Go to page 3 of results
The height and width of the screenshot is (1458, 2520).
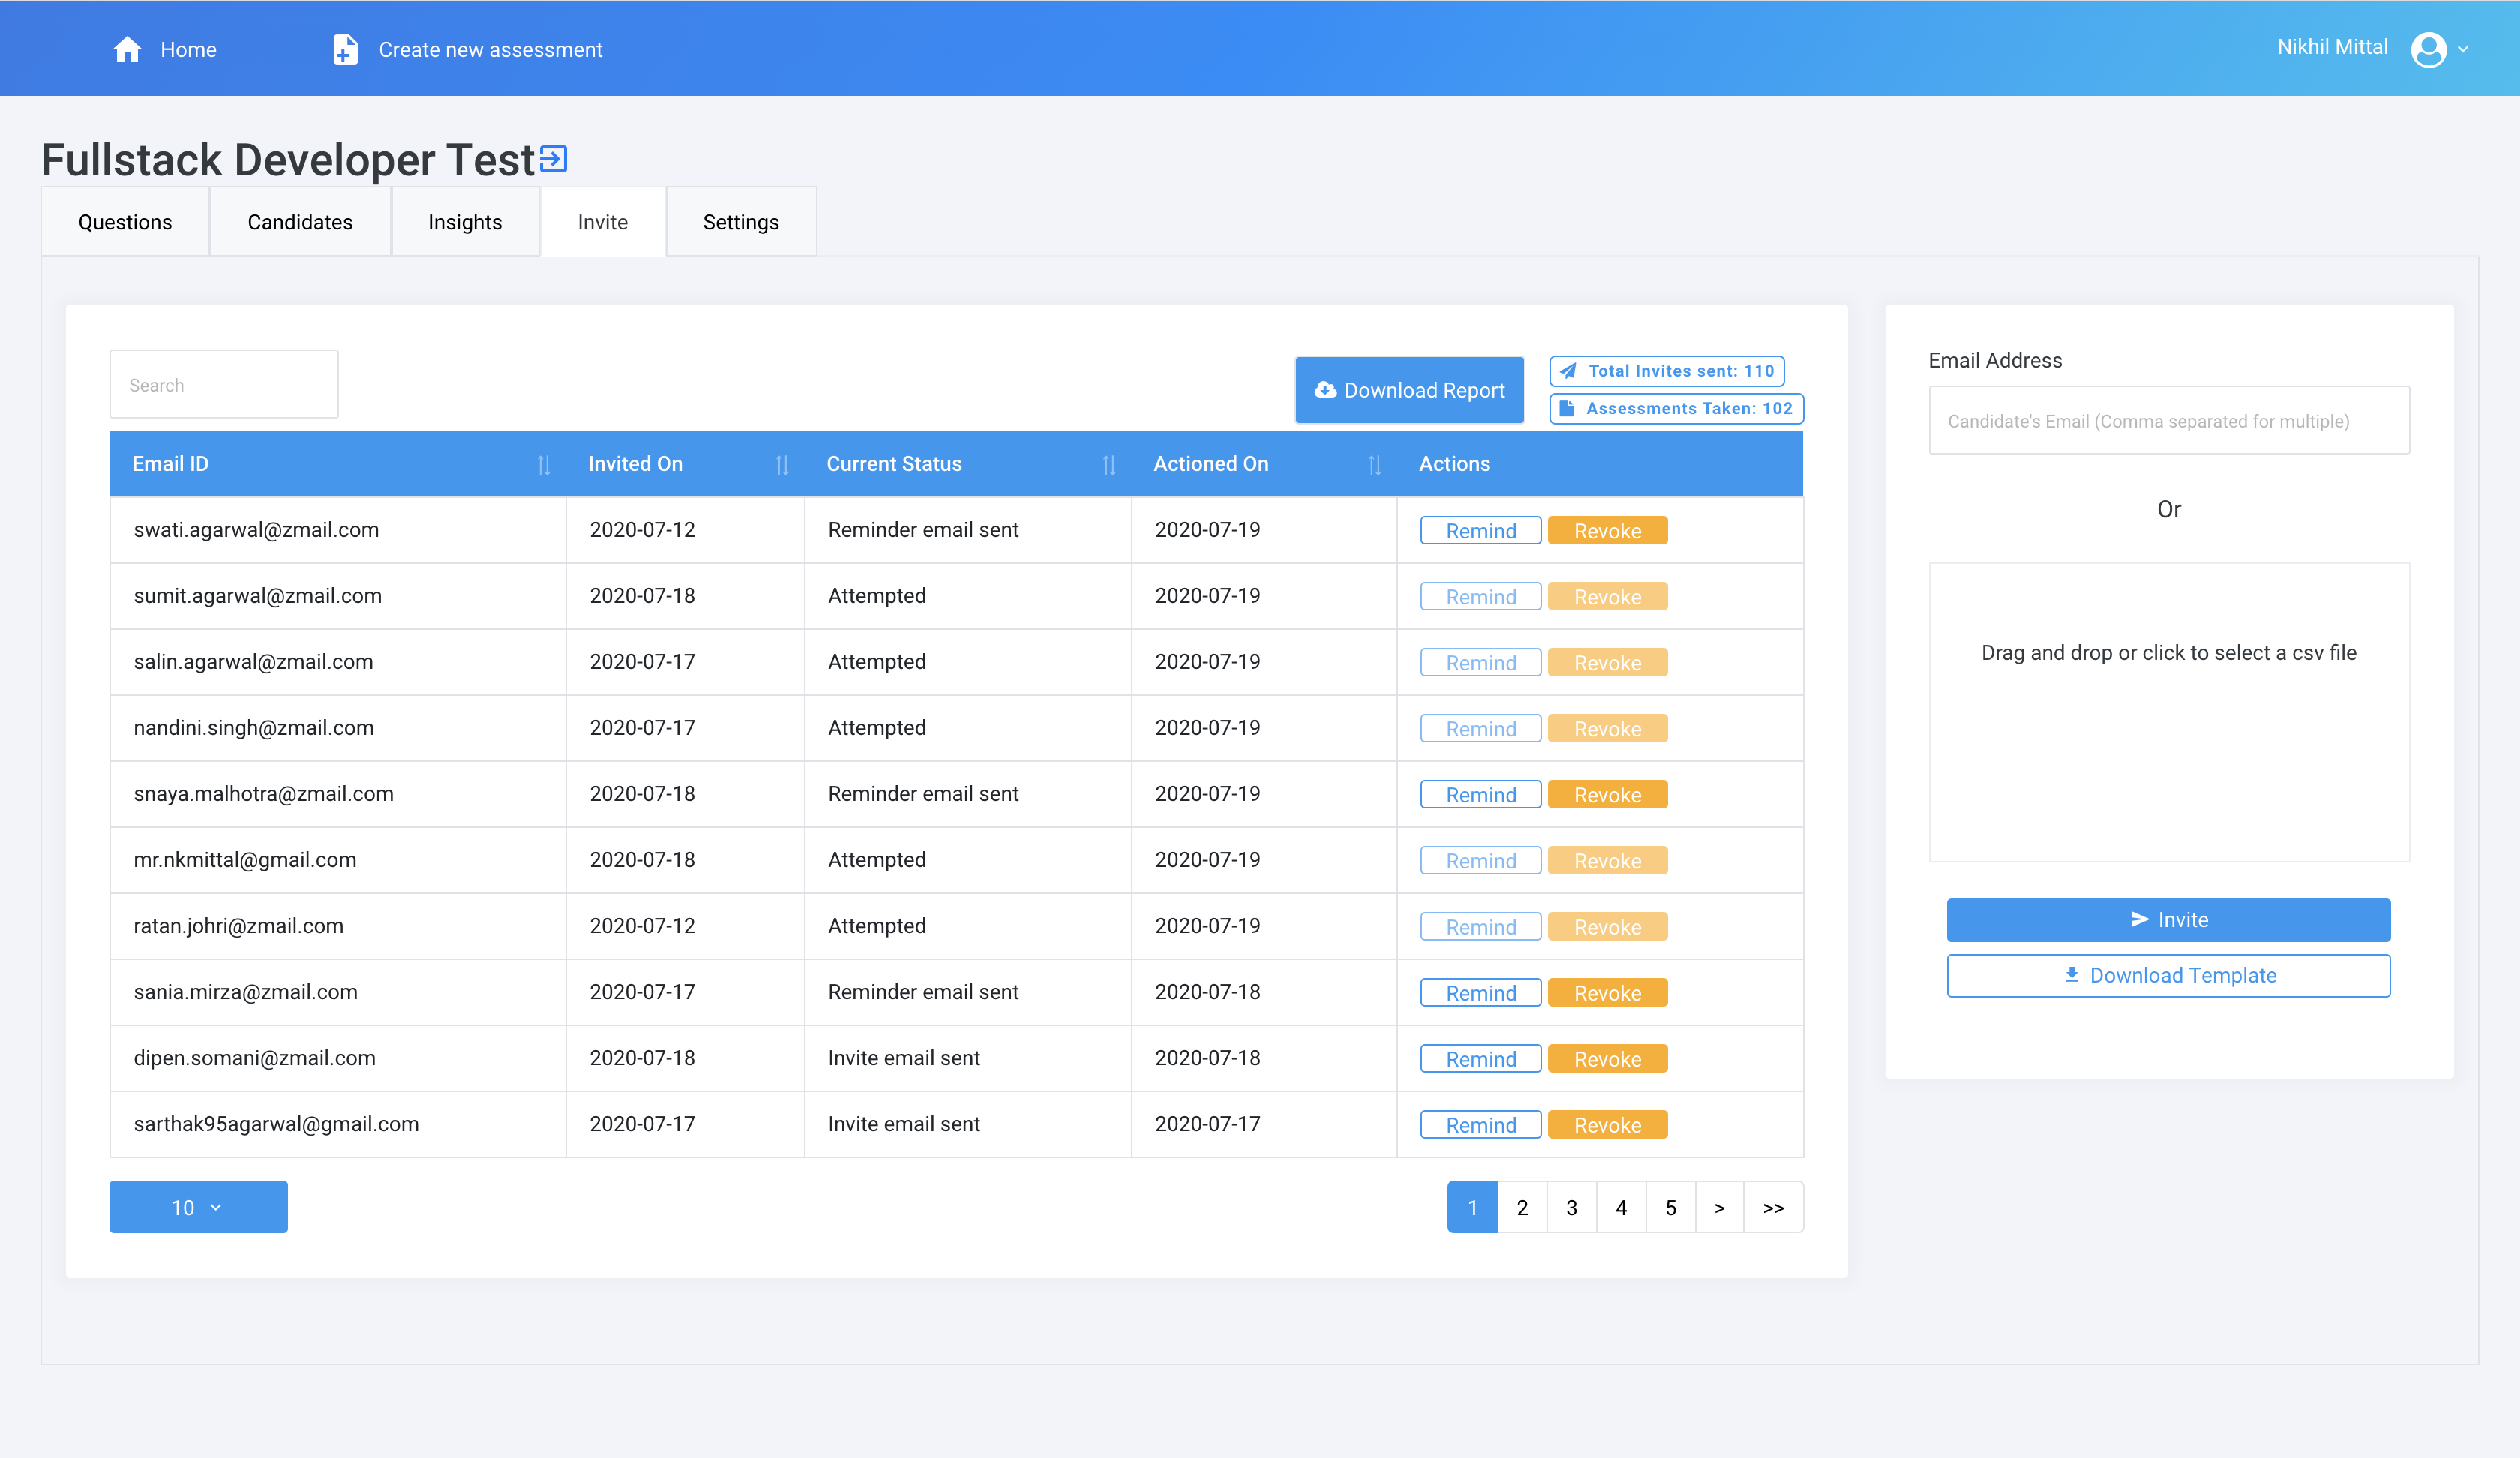(x=1571, y=1207)
